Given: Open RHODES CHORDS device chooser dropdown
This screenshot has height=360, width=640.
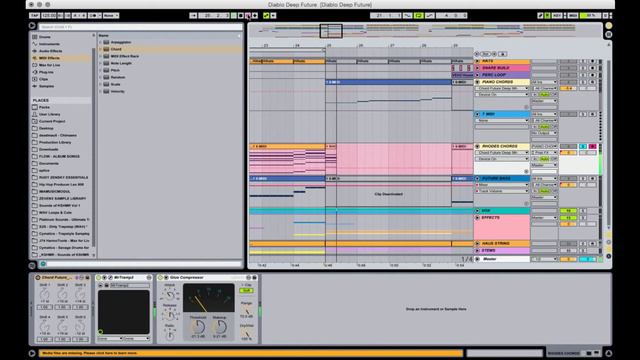Looking at the screenshot, I should click(502, 153).
